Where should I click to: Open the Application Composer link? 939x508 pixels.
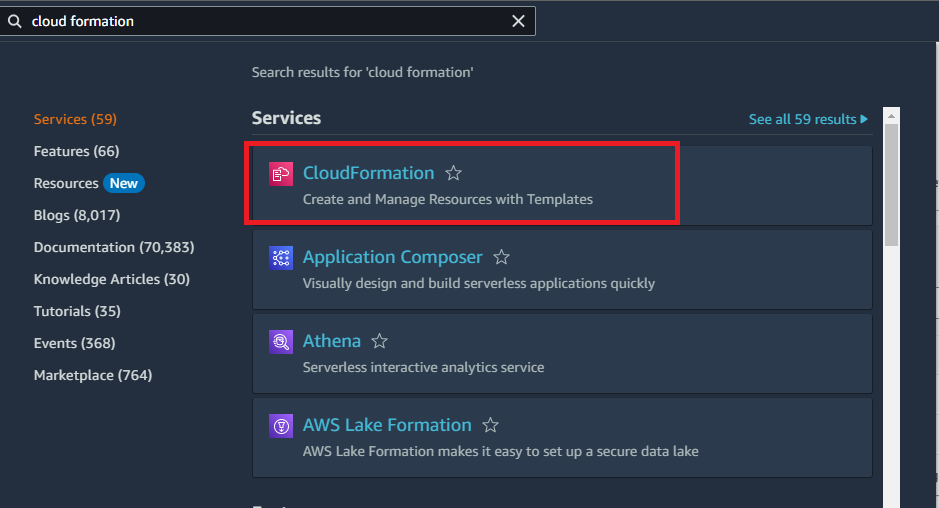pyautogui.click(x=392, y=257)
